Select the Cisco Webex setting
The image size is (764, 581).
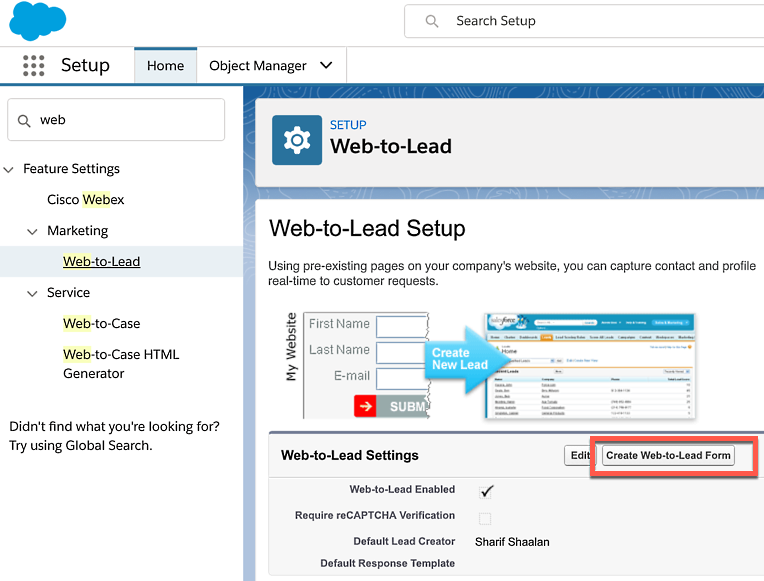pos(85,200)
